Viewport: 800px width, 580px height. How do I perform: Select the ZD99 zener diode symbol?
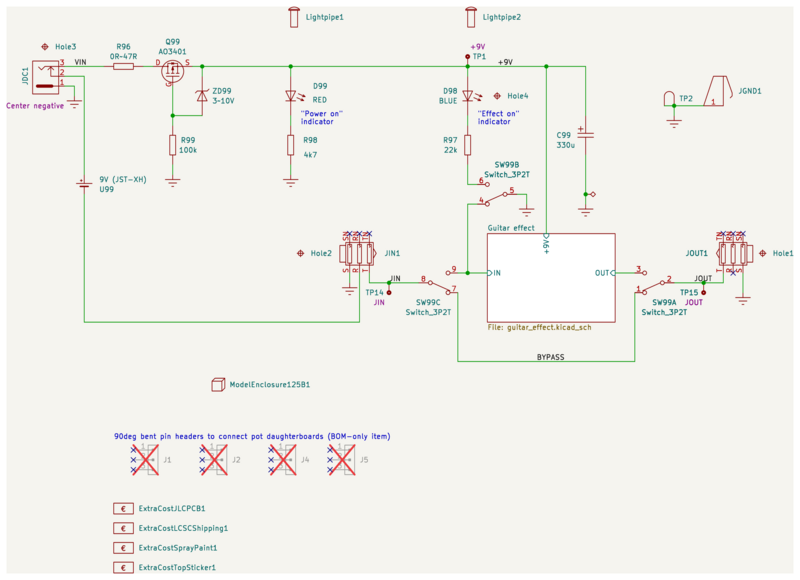pyautogui.click(x=202, y=95)
